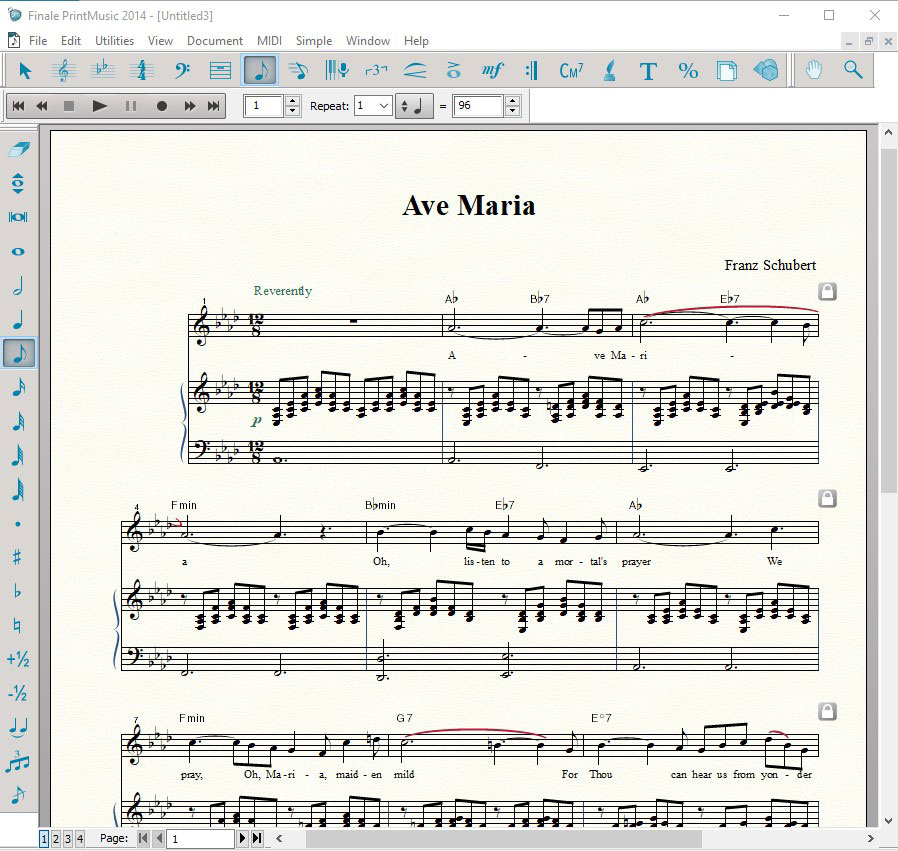Screen dimensions: 898x851
Task: Open the Chord tool CM7
Action: [571, 70]
